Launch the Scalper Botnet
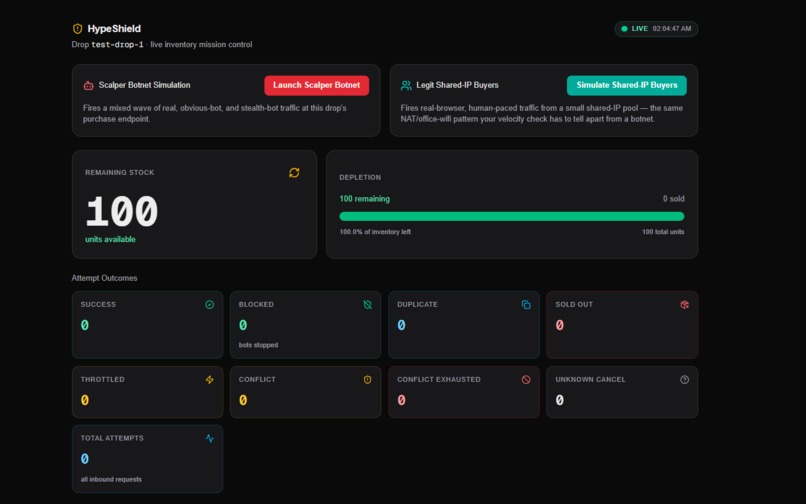The image size is (806, 504). click(317, 85)
